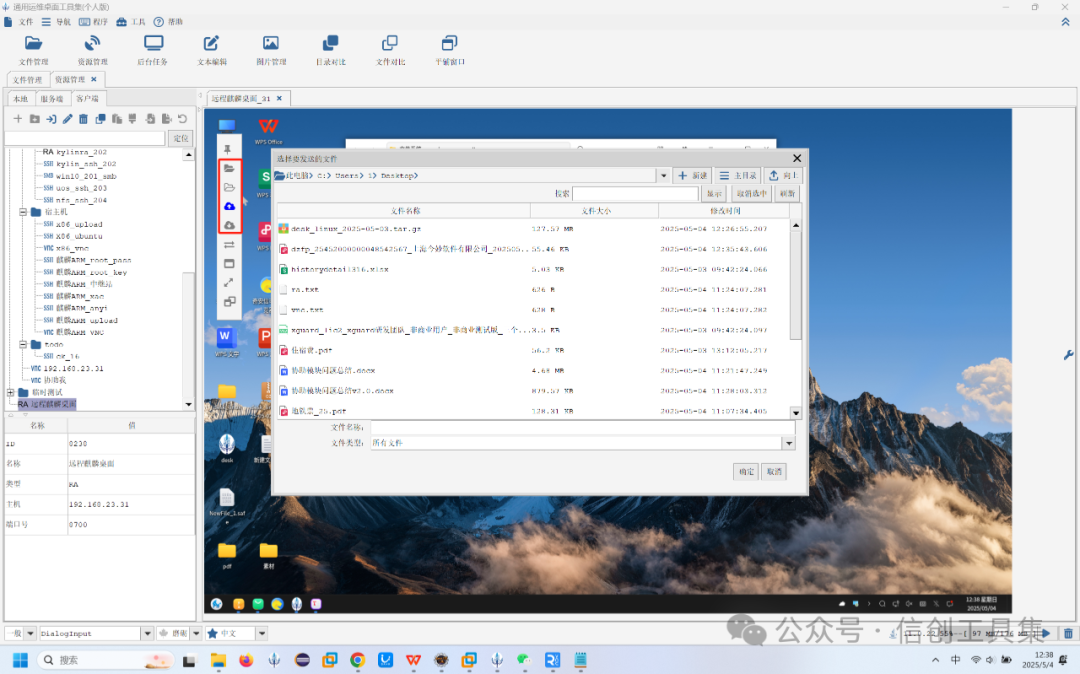Image resolution: width=1080 pixels, height=674 pixels.
Task: Click the outlined open-folder icon on remote sidebar
Action: (229, 187)
